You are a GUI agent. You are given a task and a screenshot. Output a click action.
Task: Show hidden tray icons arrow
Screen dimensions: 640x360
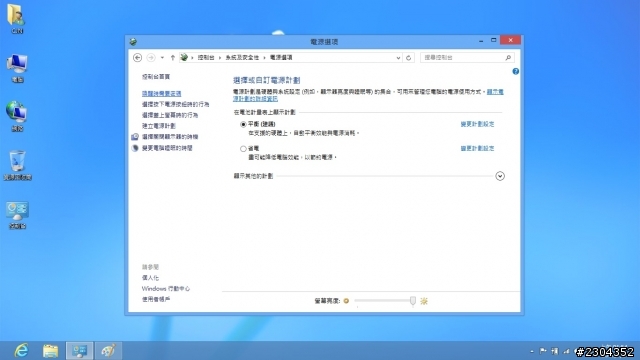[x=532, y=351]
